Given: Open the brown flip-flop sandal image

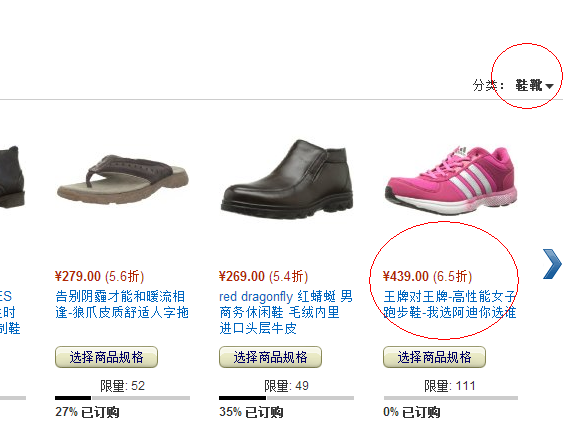Looking at the screenshot, I should [x=123, y=180].
